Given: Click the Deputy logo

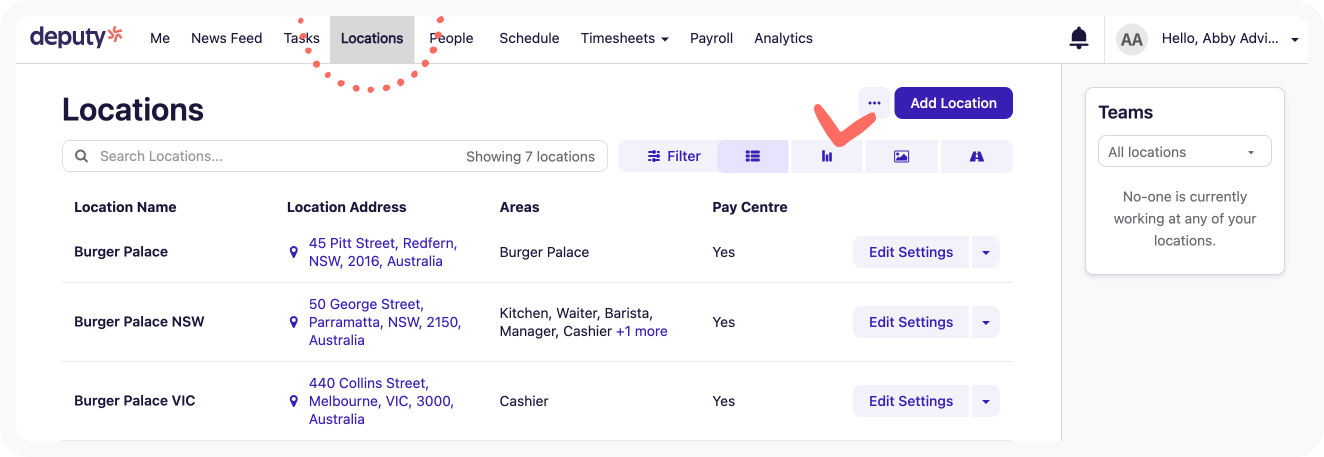Looking at the screenshot, I should (x=76, y=38).
